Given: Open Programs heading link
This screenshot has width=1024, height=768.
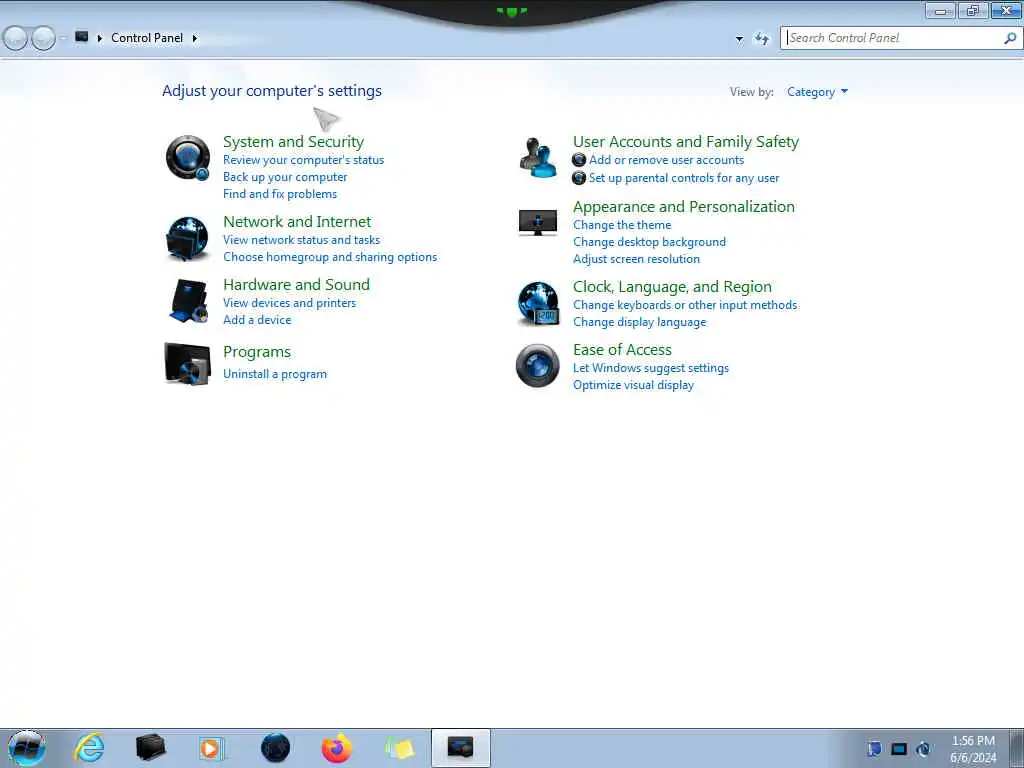Looking at the screenshot, I should [x=257, y=352].
